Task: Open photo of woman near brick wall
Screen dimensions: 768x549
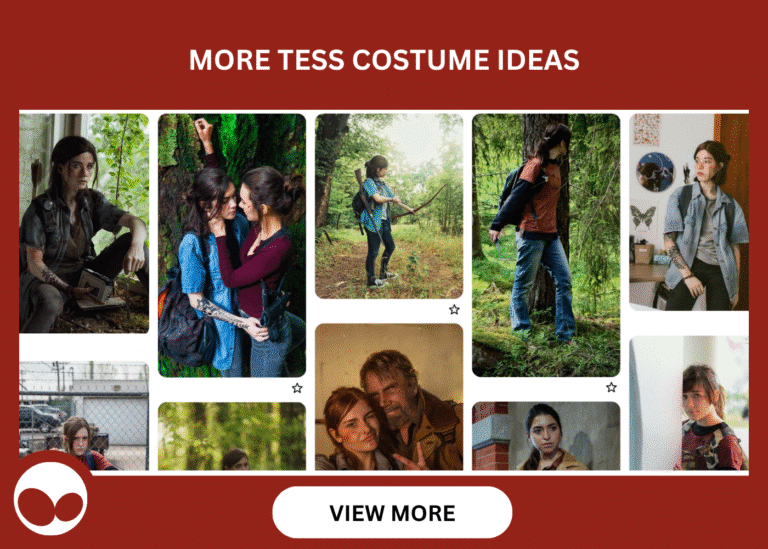Action: [546, 436]
